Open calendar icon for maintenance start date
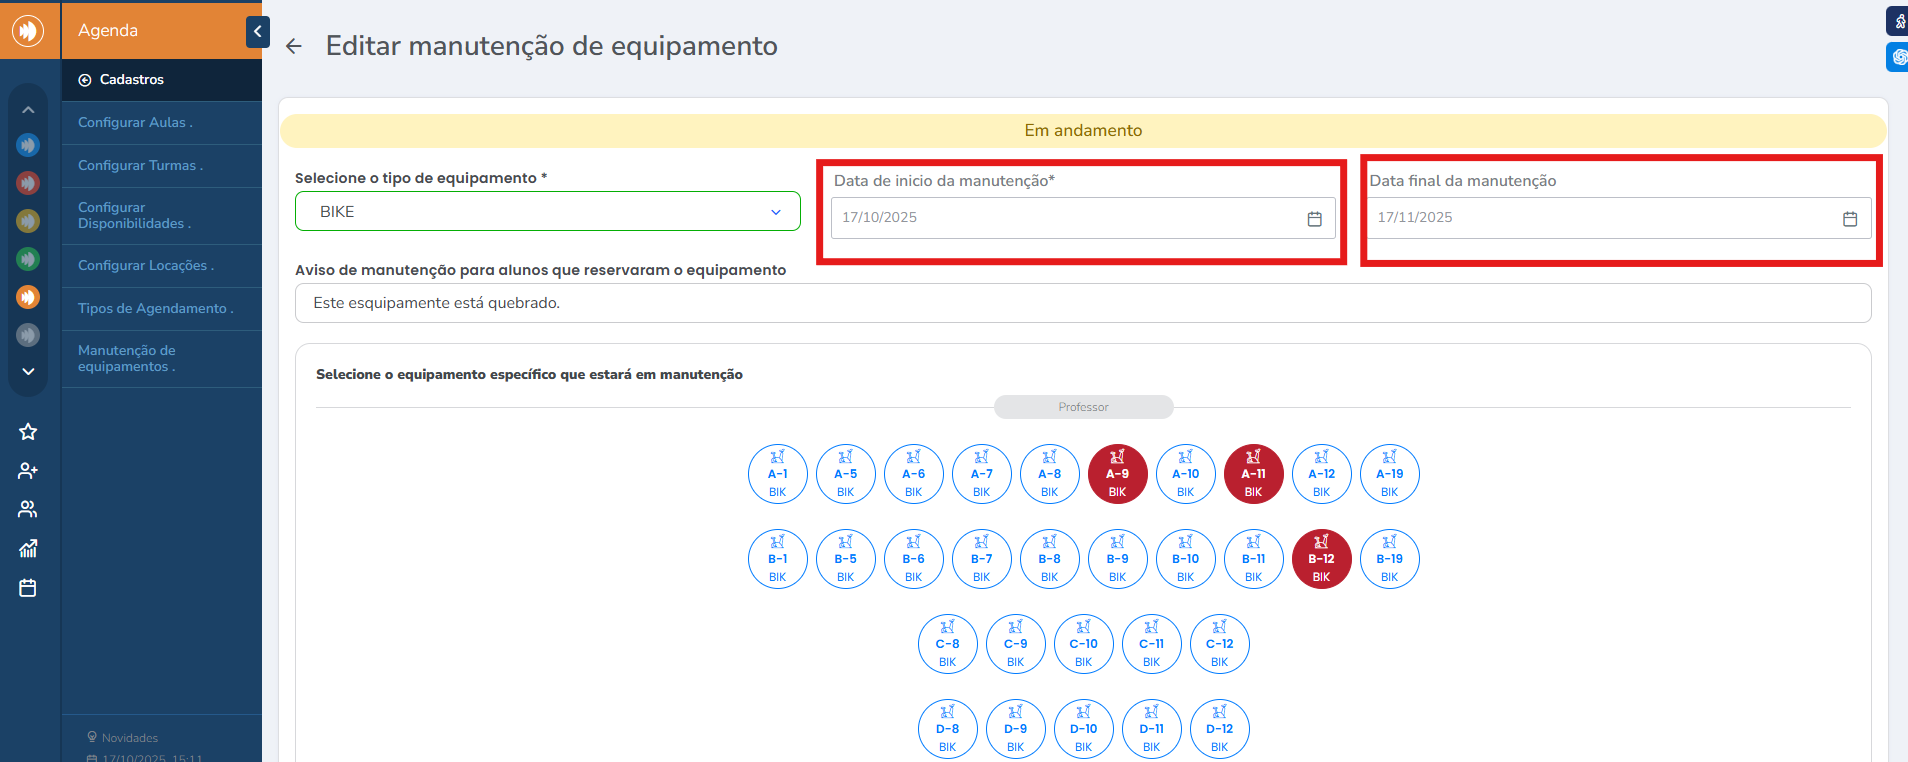This screenshot has height=762, width=1908. point(1314,219)
